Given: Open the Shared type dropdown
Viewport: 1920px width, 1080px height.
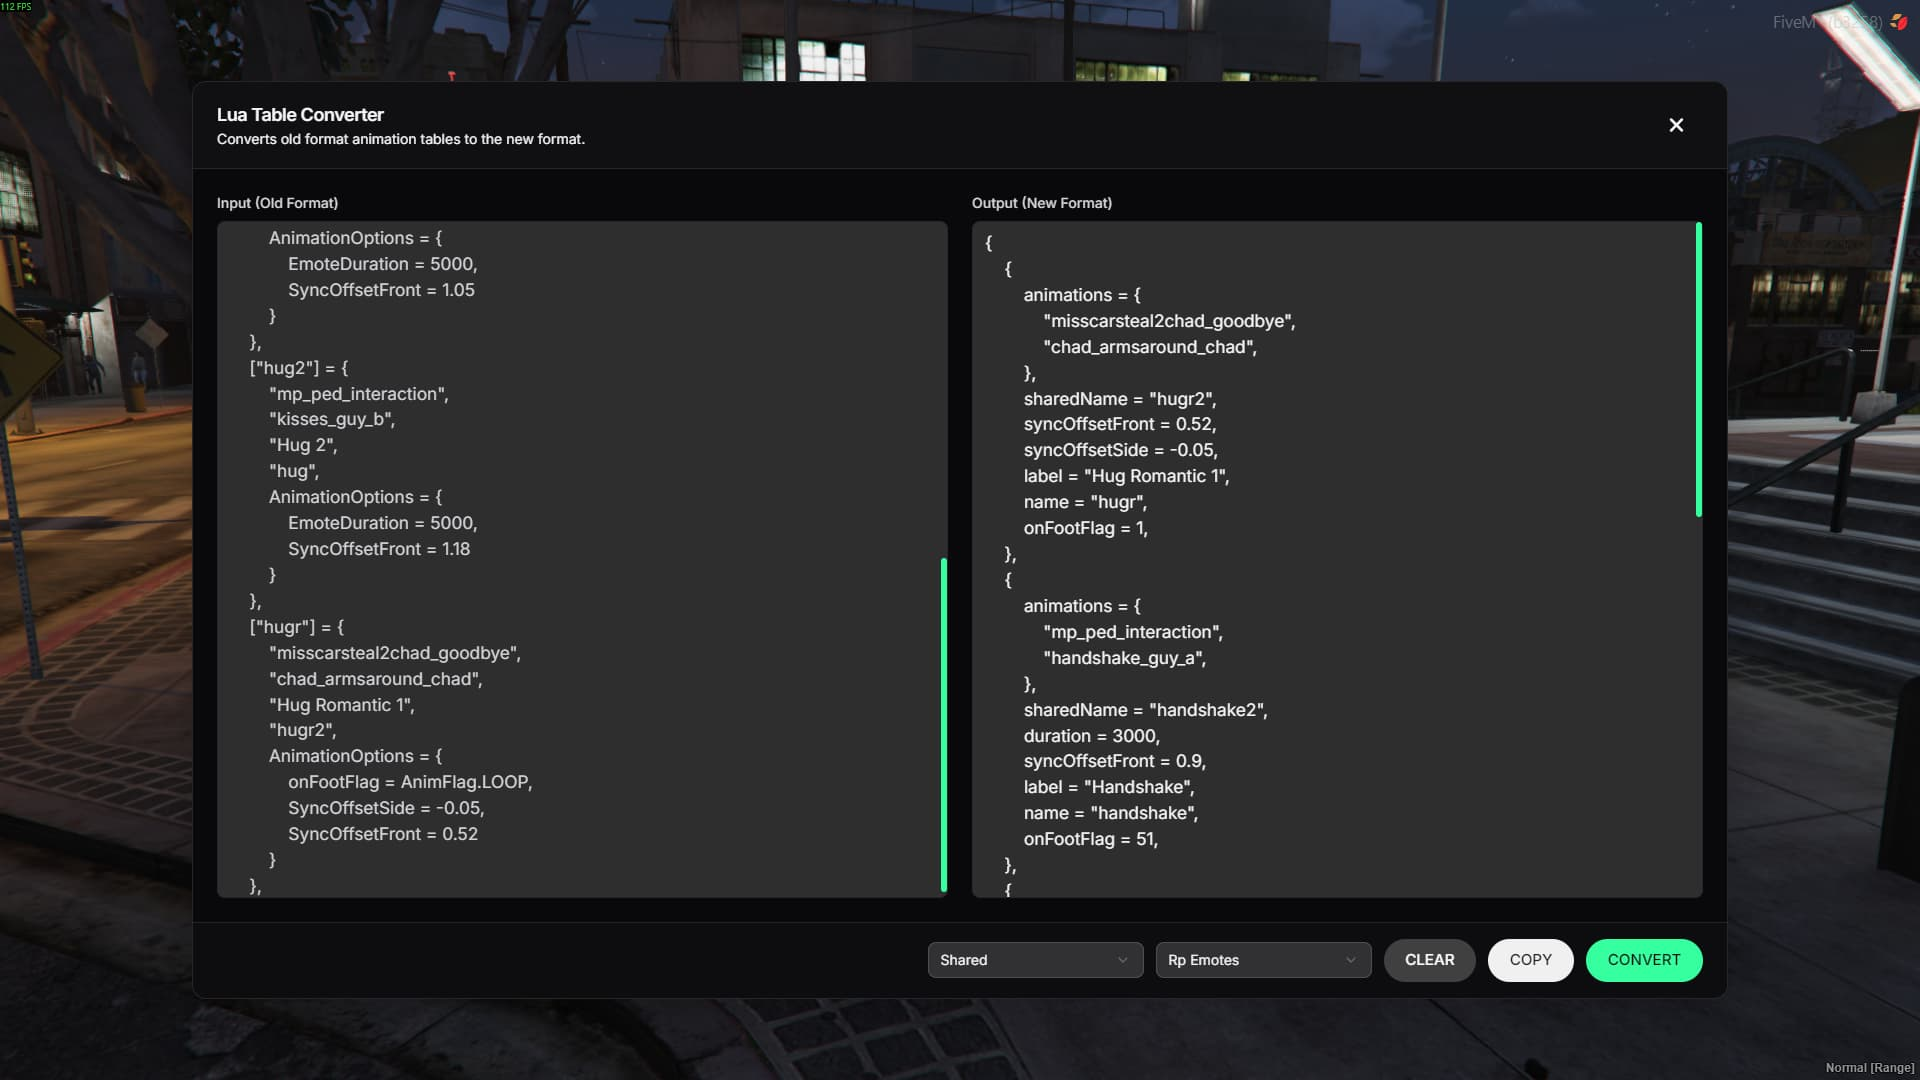Looking at the screenshot, I should [1034, 960].
